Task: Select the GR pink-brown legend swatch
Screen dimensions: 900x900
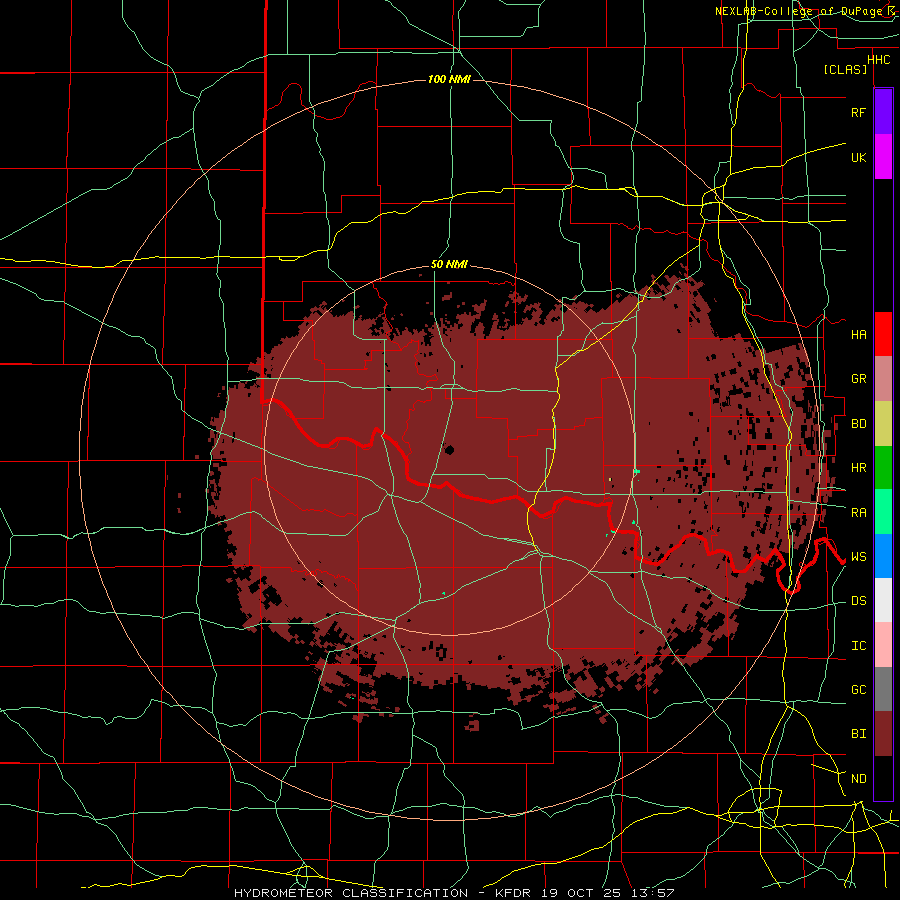Action: [x=883, y=378]
